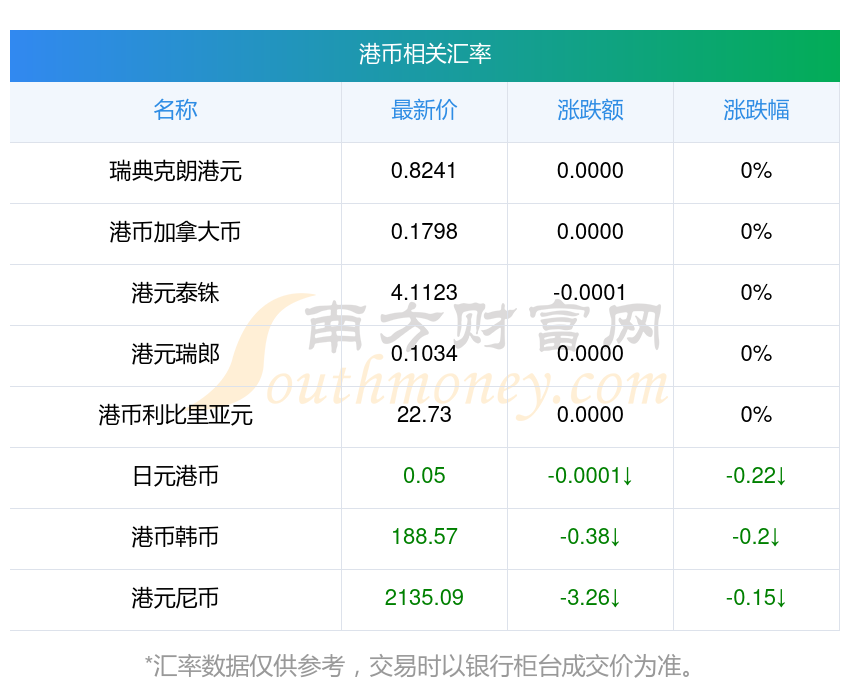
Task: Click the 涨跌幅 column header
Action: point(756,110)
